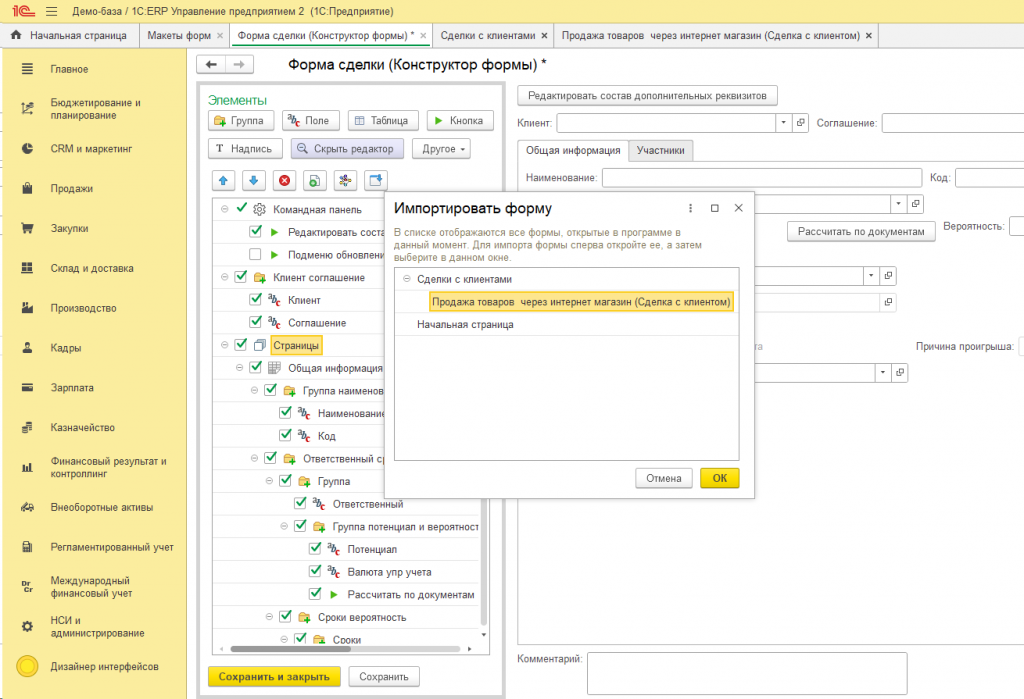
Task: Open Клиент field dropdown arrow
Action: click(784, 123)
